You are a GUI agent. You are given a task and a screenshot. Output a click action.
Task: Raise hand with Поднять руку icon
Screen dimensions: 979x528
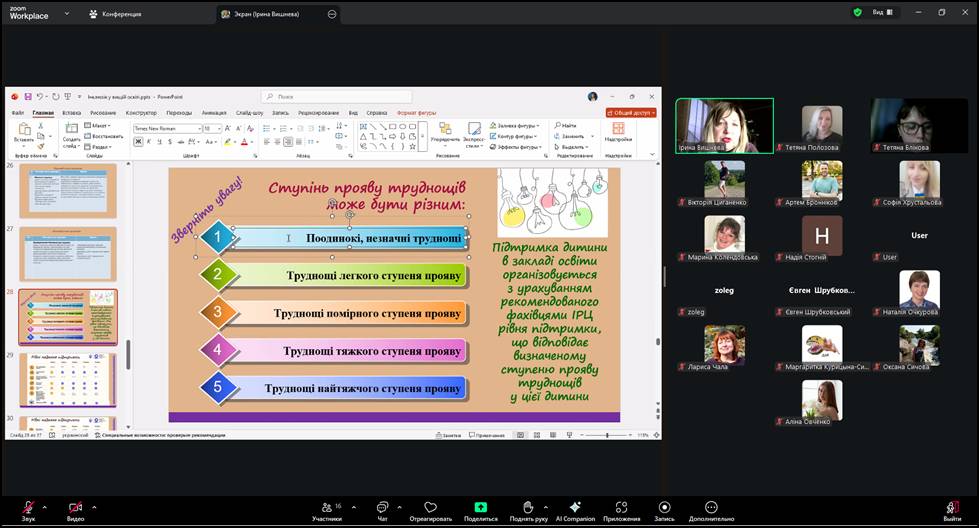528,507
